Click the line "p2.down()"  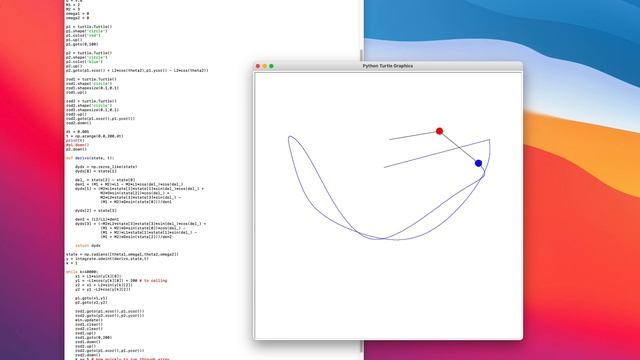pos(76,149)
